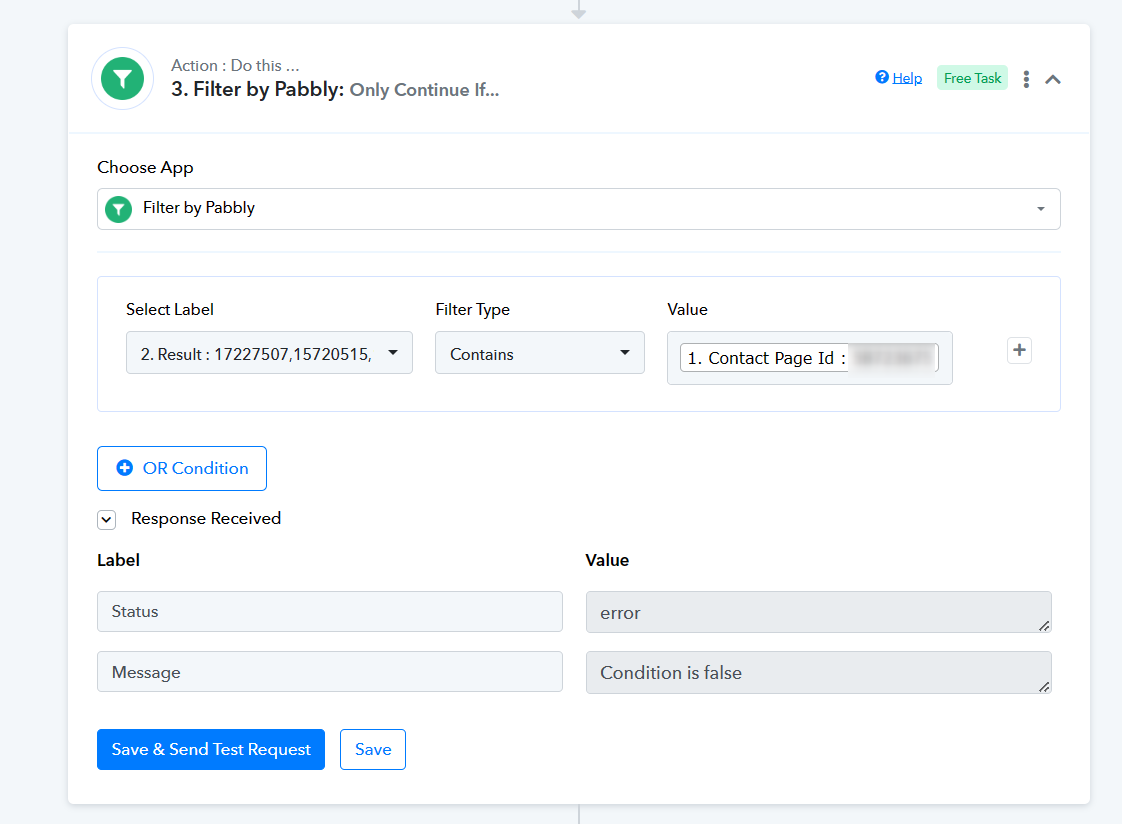
Task: Click the blue Help question mark icon
Action: click(x=882, y=77)
